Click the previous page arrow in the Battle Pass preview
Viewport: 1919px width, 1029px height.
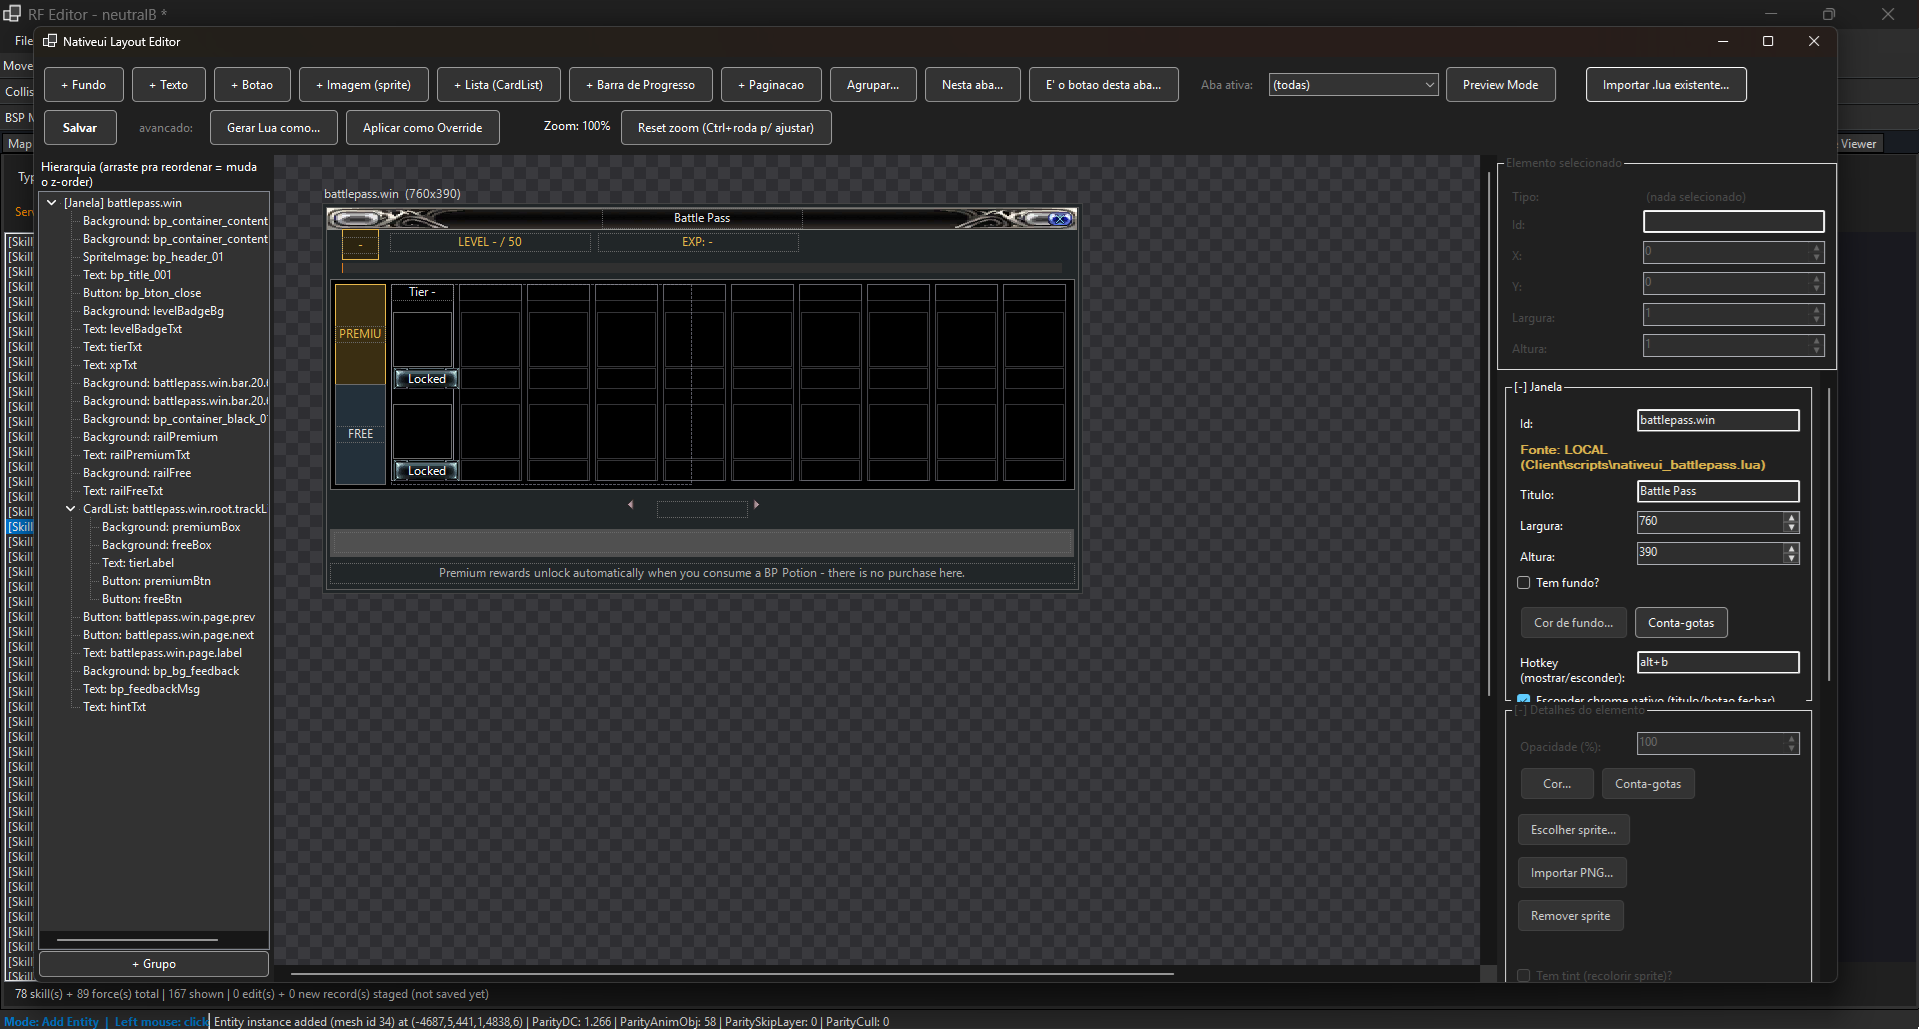(631, 505)
